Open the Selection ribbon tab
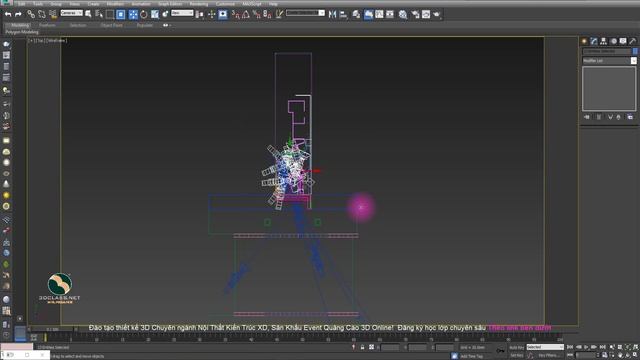Screen dimensions: 640x360 click(x=78, y=25)
